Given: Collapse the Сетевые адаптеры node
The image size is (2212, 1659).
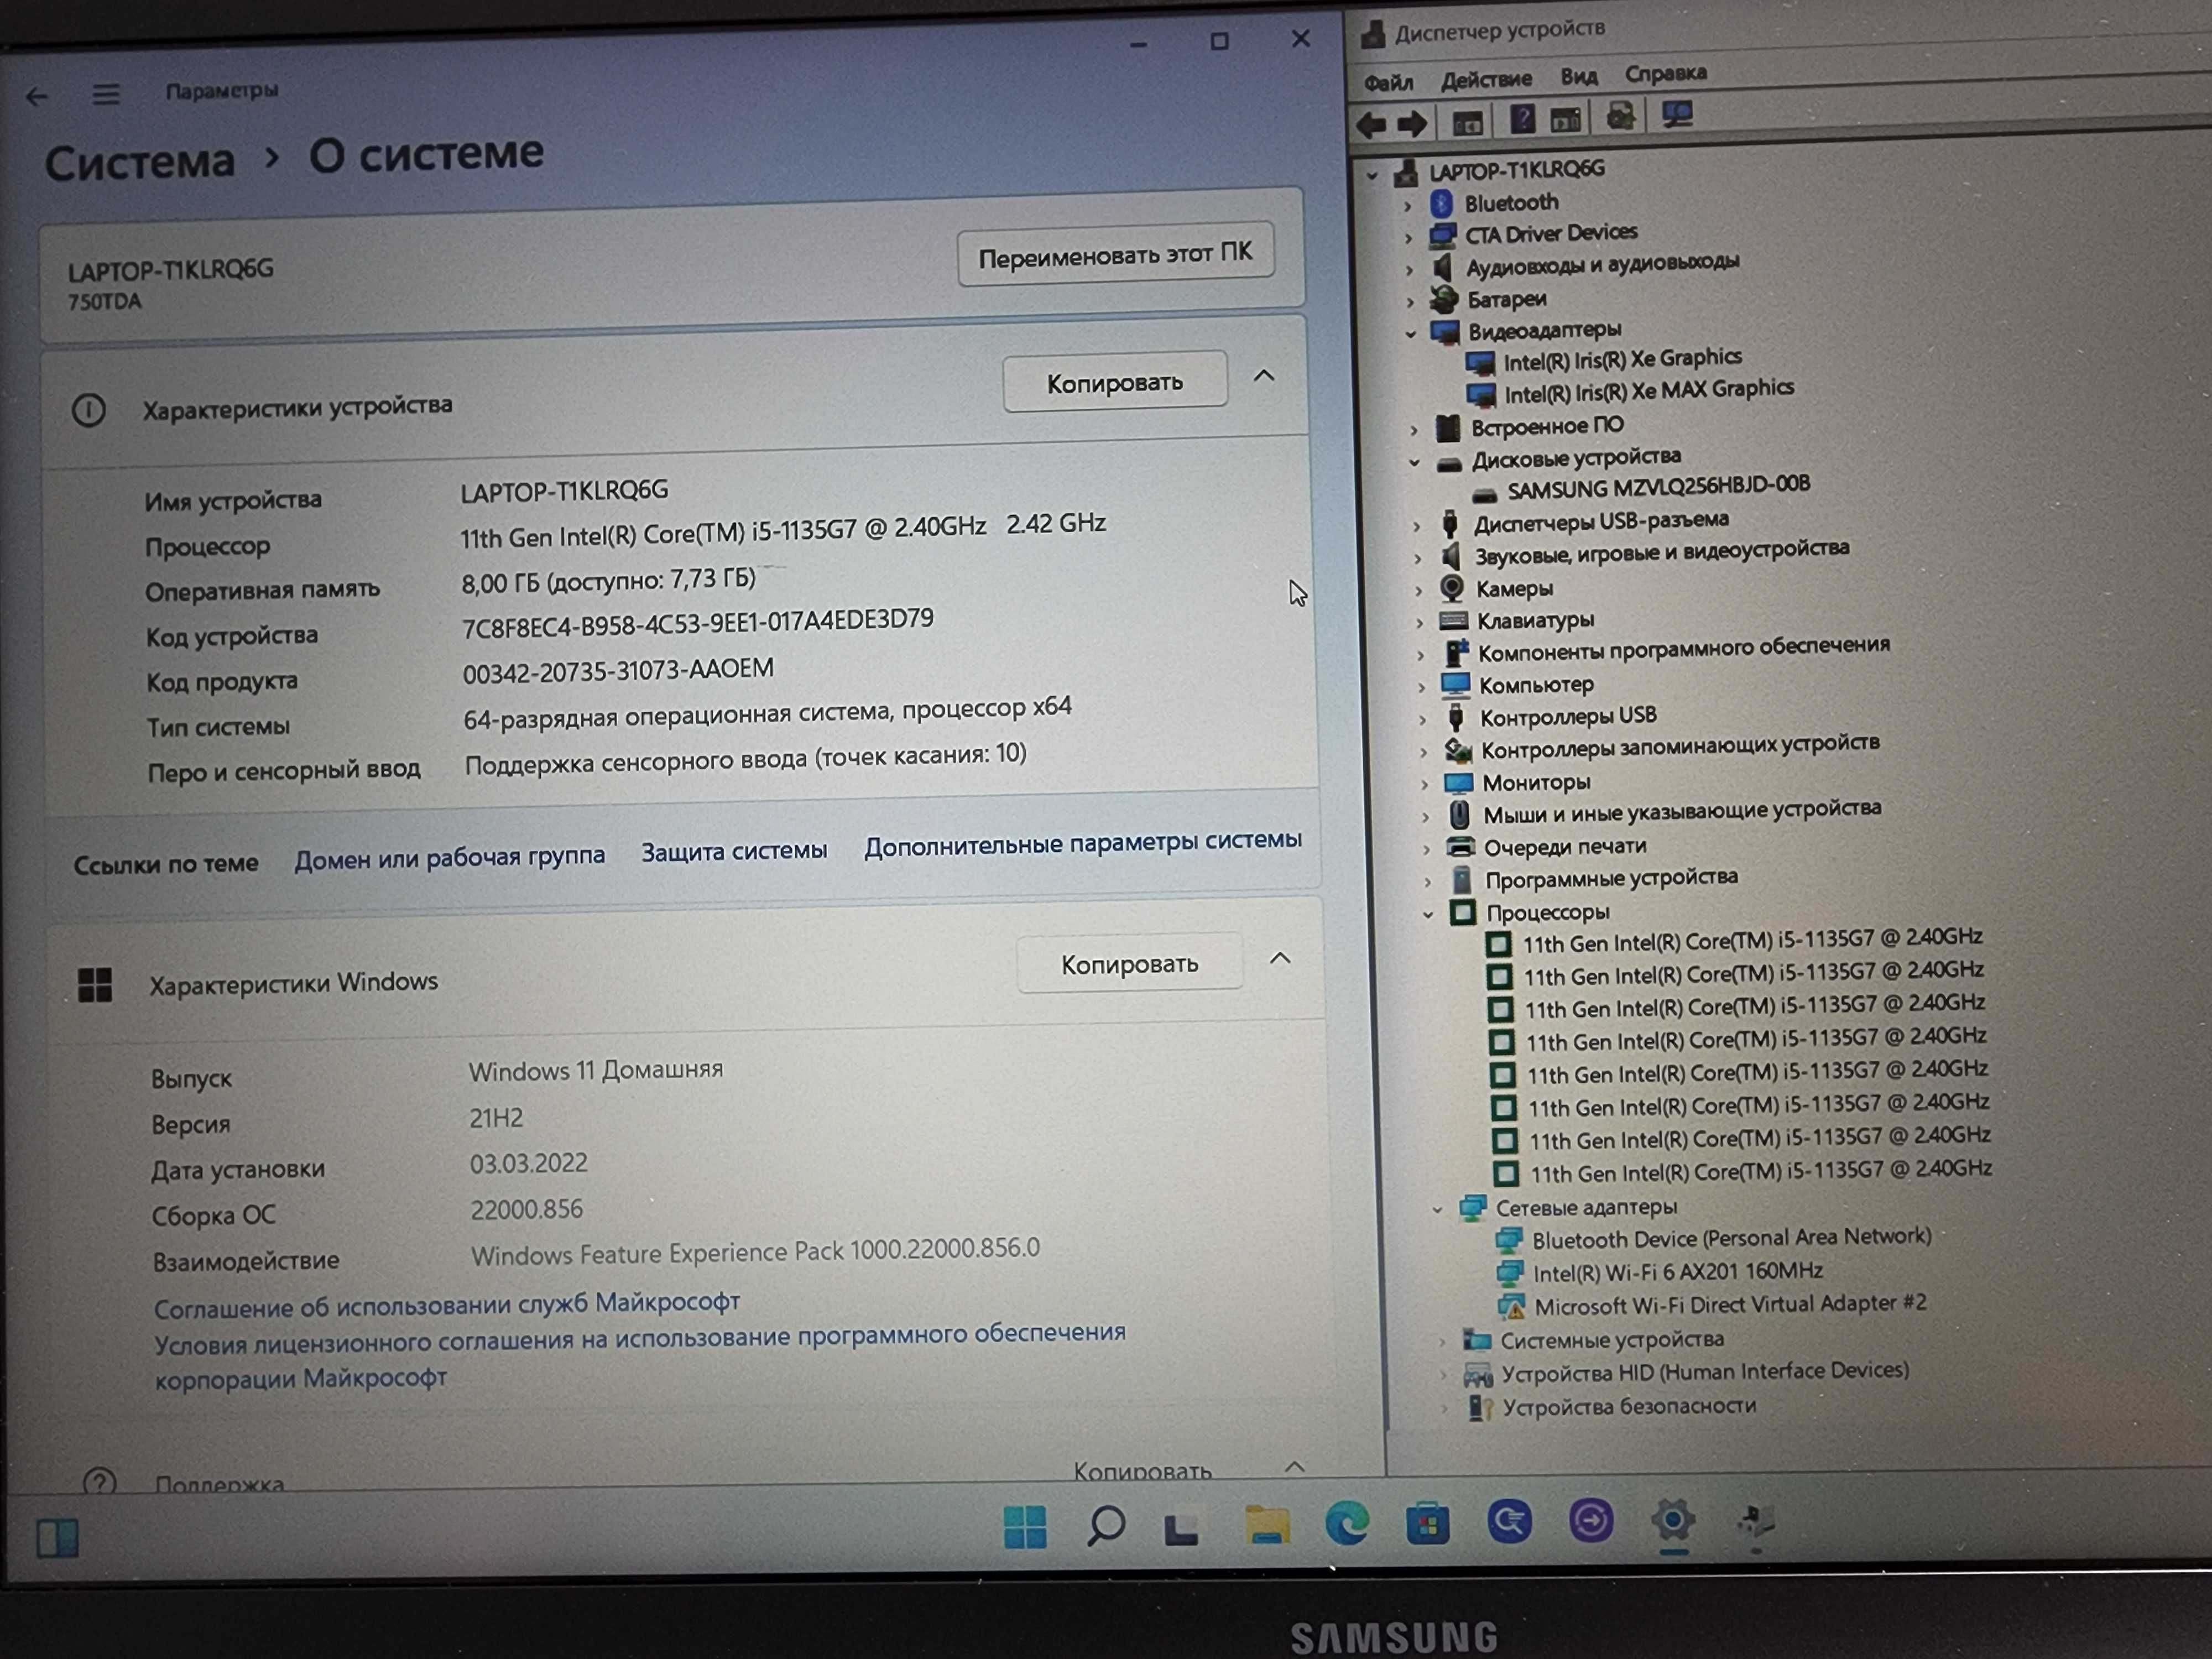Looking at the screenshot, I should pos(1437,1210).
